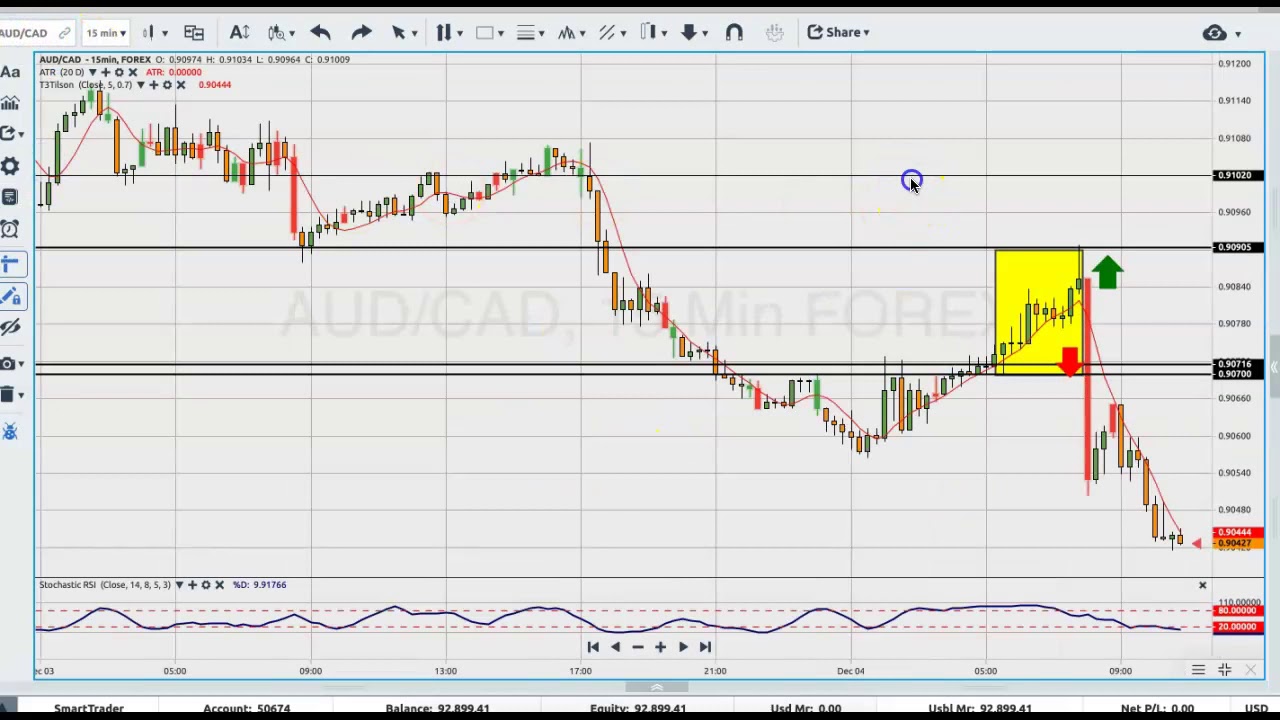Click the chart menu lines icon bottom right
1280x720 pixels.
(x=1198, y=670)
